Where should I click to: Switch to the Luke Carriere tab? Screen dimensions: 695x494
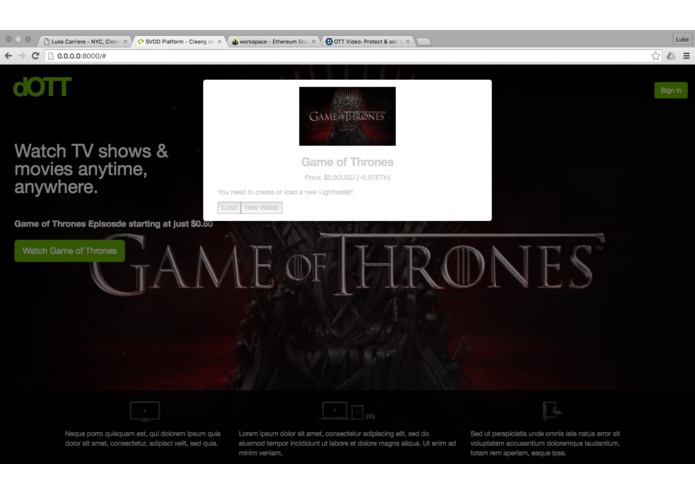(85, 42)
